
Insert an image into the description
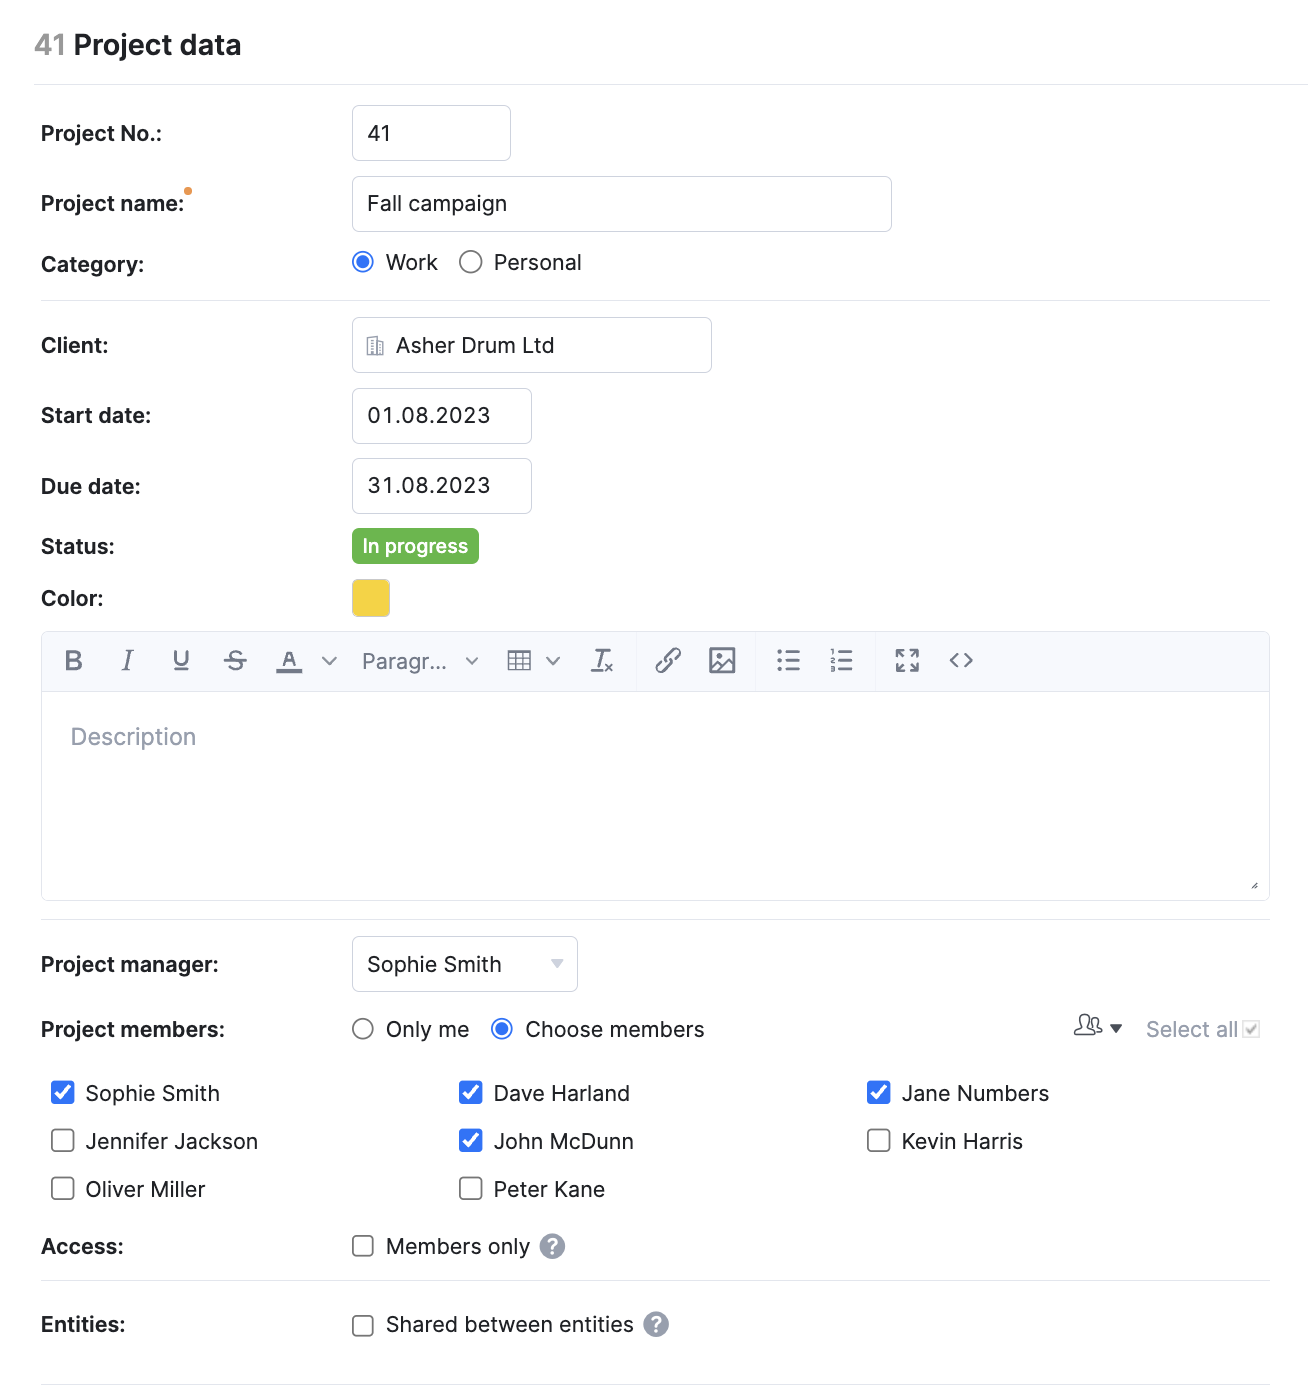tap(722, 660)
